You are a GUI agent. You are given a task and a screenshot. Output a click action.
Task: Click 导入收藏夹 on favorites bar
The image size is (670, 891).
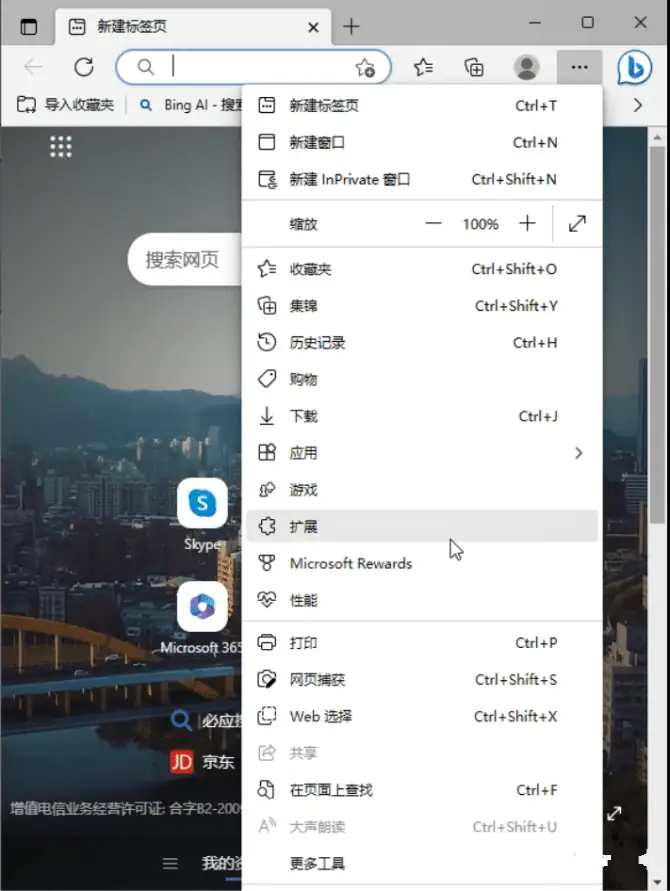tap(65, 105)
